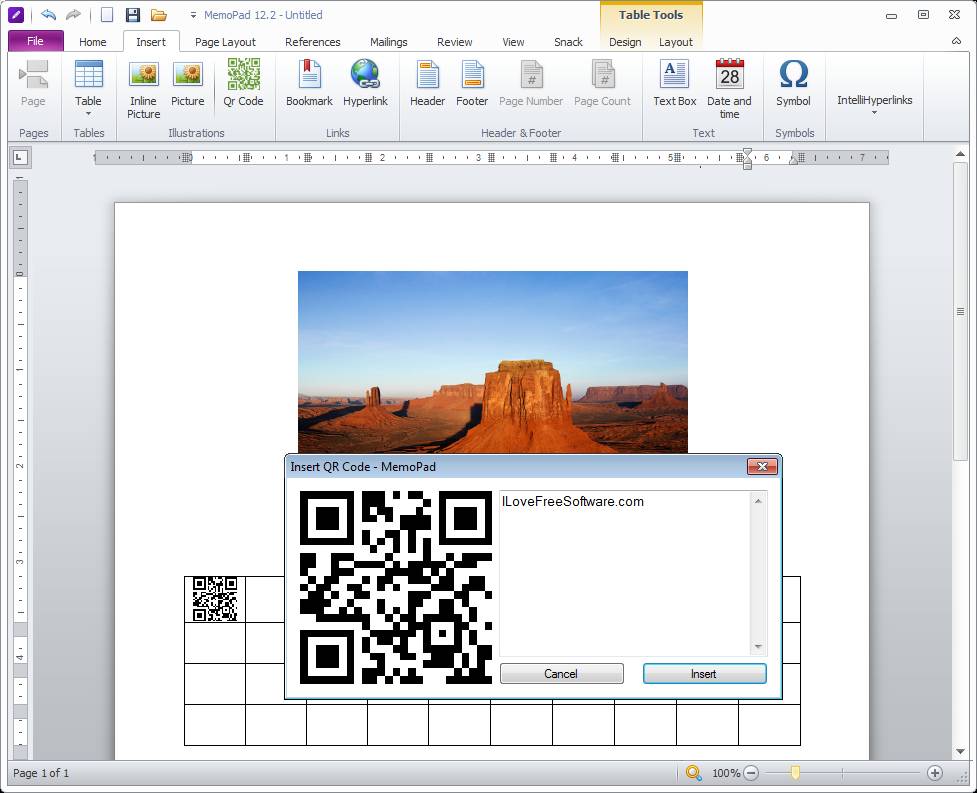Switch to the Page Layout tab
The width and height of the screenshot is (977, 793).
(x=225, y=42)
